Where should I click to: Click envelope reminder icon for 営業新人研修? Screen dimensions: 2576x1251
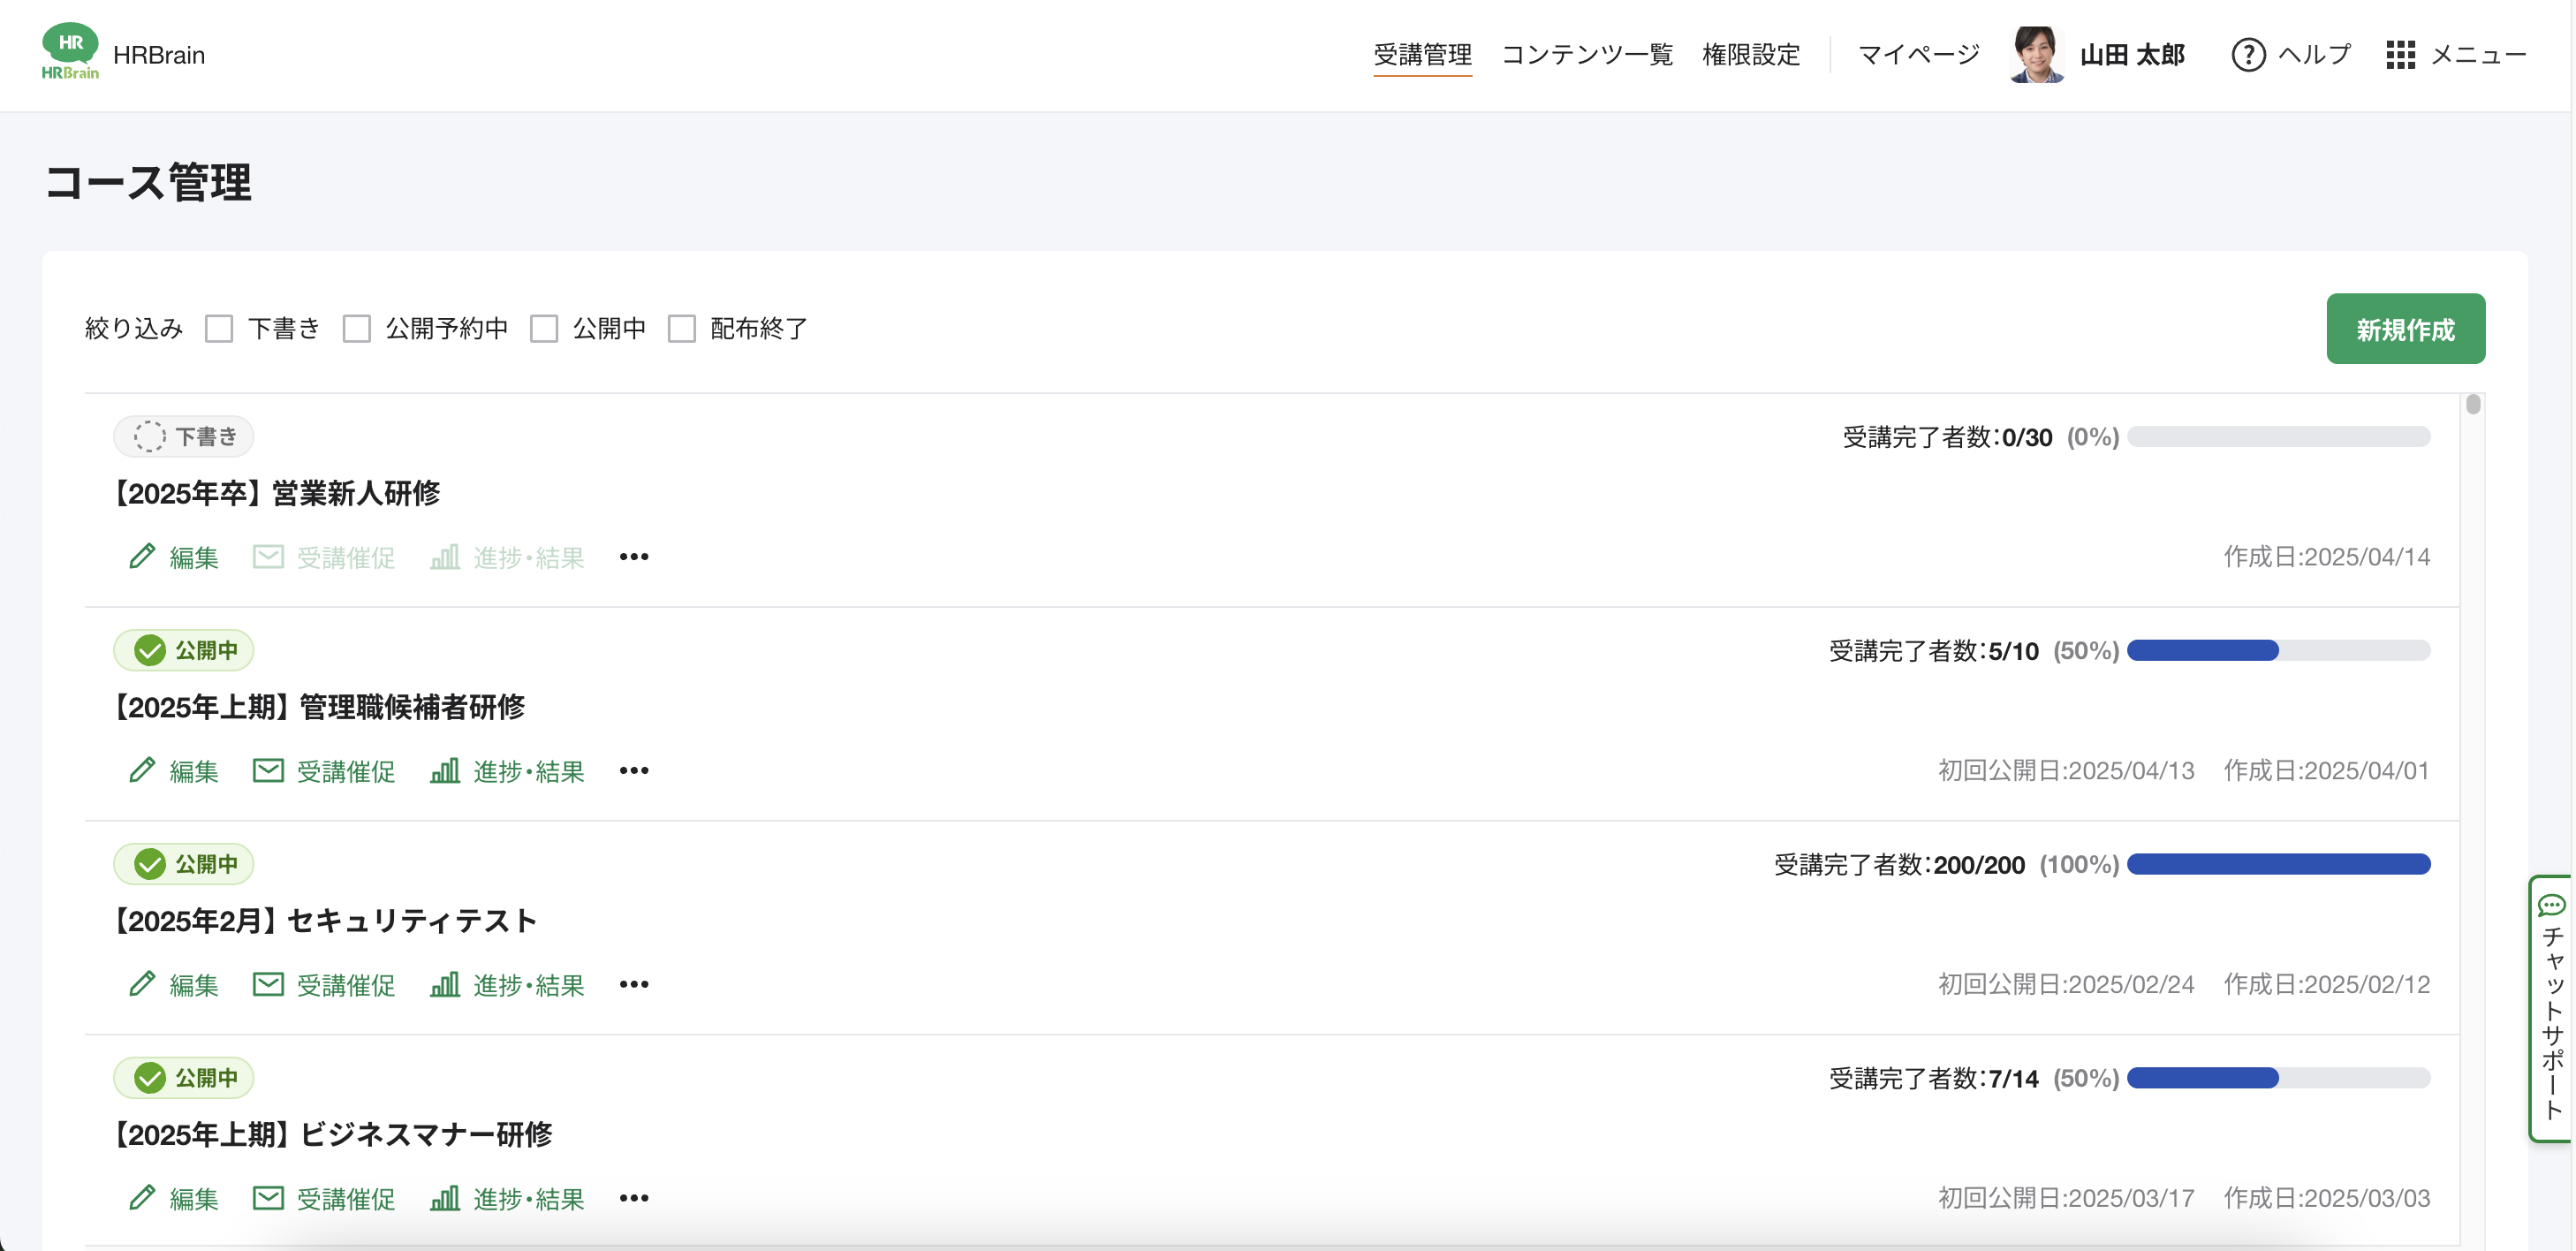coord(268,556)
